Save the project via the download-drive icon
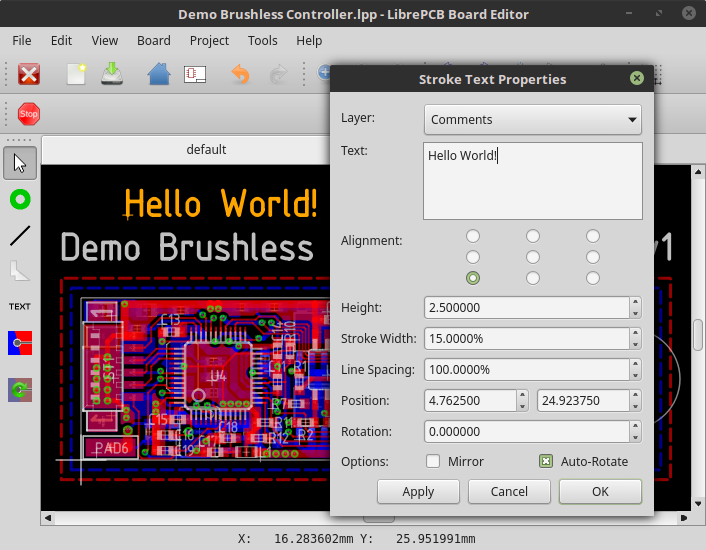The width and height of the screenshot is (706, 550). (x=112, y=74)
